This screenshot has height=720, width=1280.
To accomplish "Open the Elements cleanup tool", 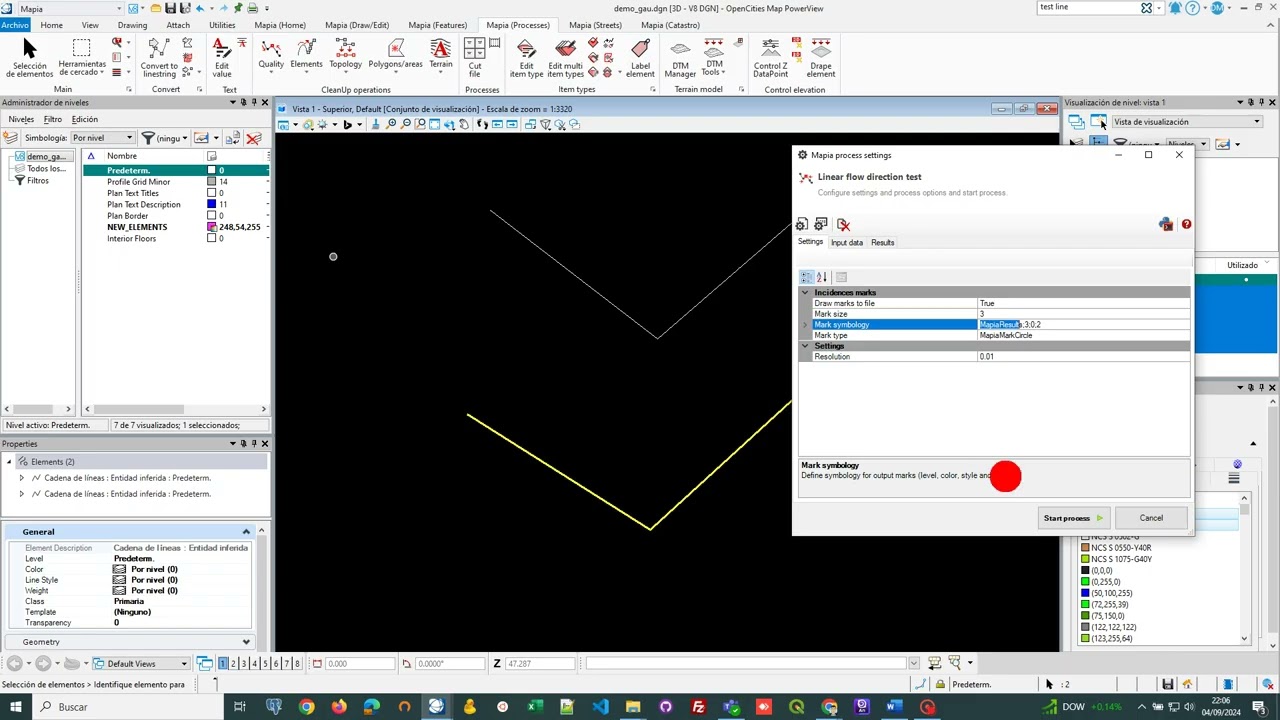I will point(306,54).
